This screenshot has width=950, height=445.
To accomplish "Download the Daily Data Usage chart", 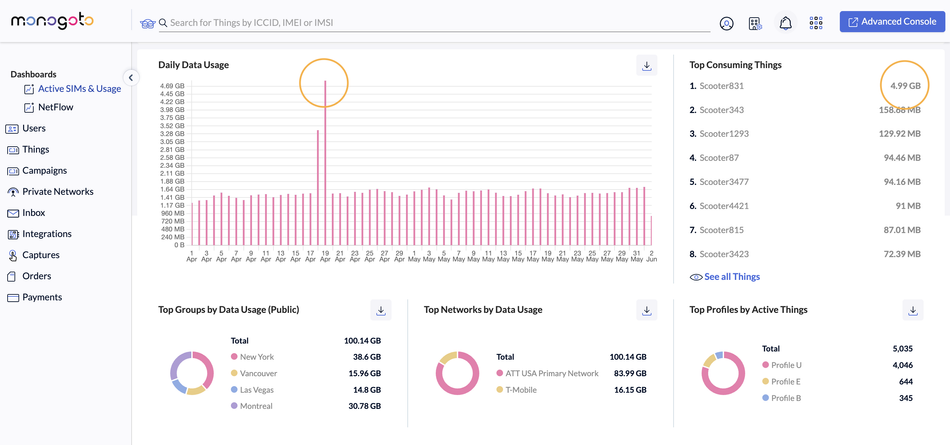I will click(x=647, y=66).
